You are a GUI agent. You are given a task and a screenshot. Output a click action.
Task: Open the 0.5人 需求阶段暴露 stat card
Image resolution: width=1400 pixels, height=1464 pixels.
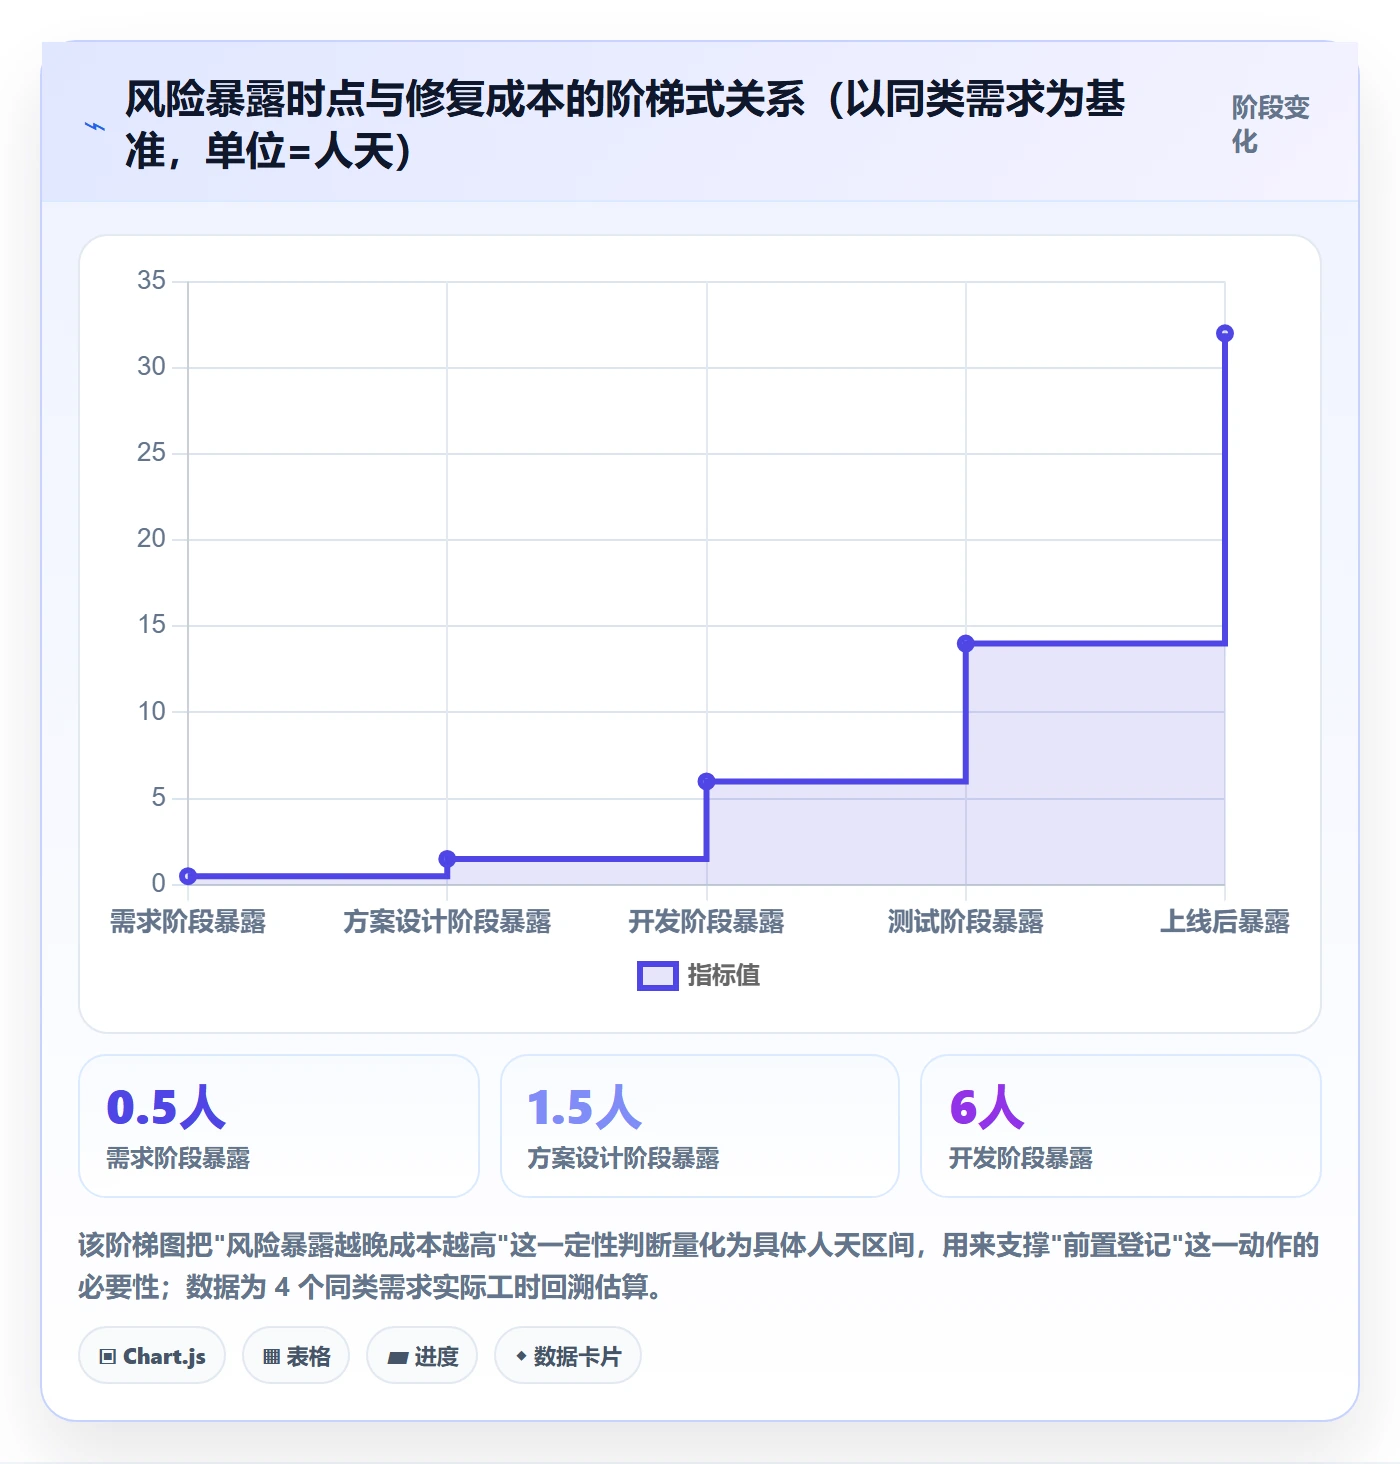click(x=279, y=1126)
